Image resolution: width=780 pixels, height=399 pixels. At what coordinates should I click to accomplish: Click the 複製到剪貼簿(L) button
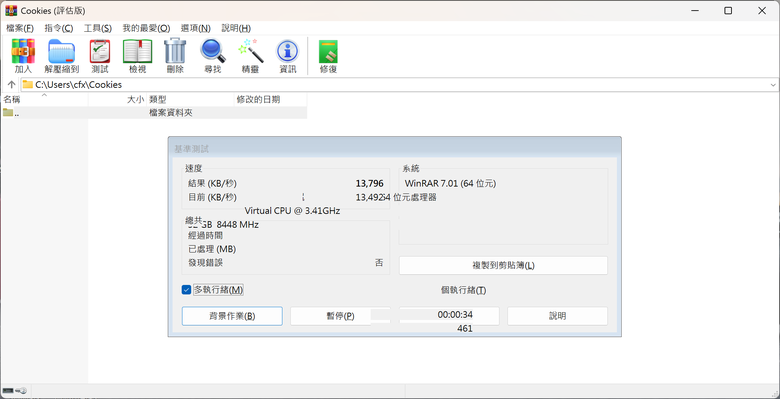pos(503,265)
